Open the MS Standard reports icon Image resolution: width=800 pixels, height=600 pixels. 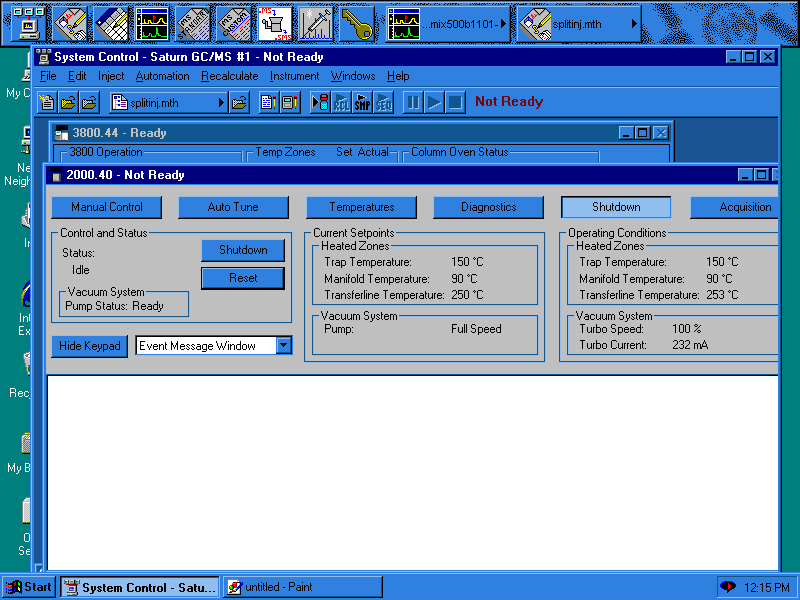(x=193, y=23)
